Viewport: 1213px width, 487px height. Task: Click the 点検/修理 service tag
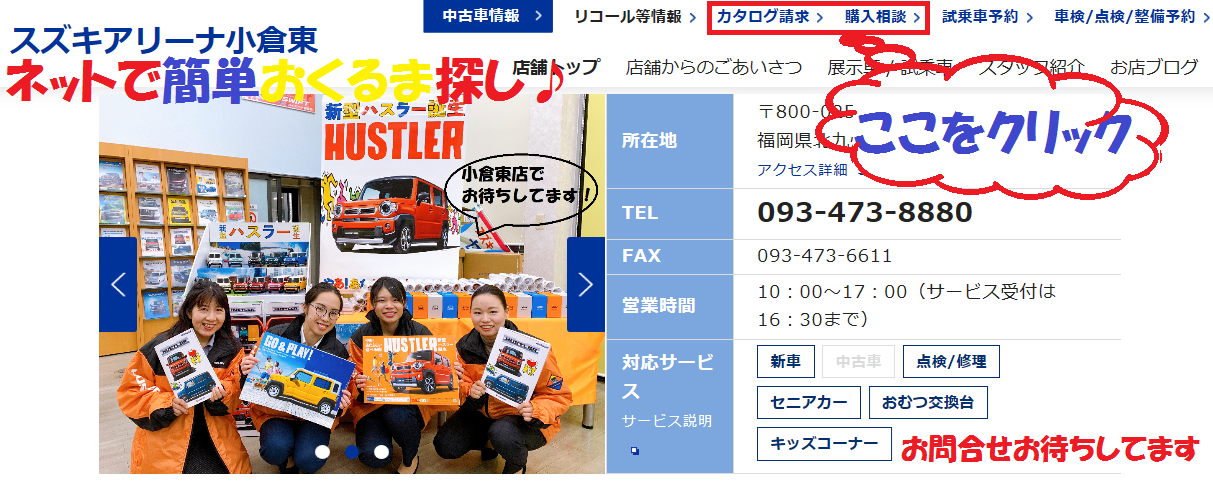coord(951,362)
